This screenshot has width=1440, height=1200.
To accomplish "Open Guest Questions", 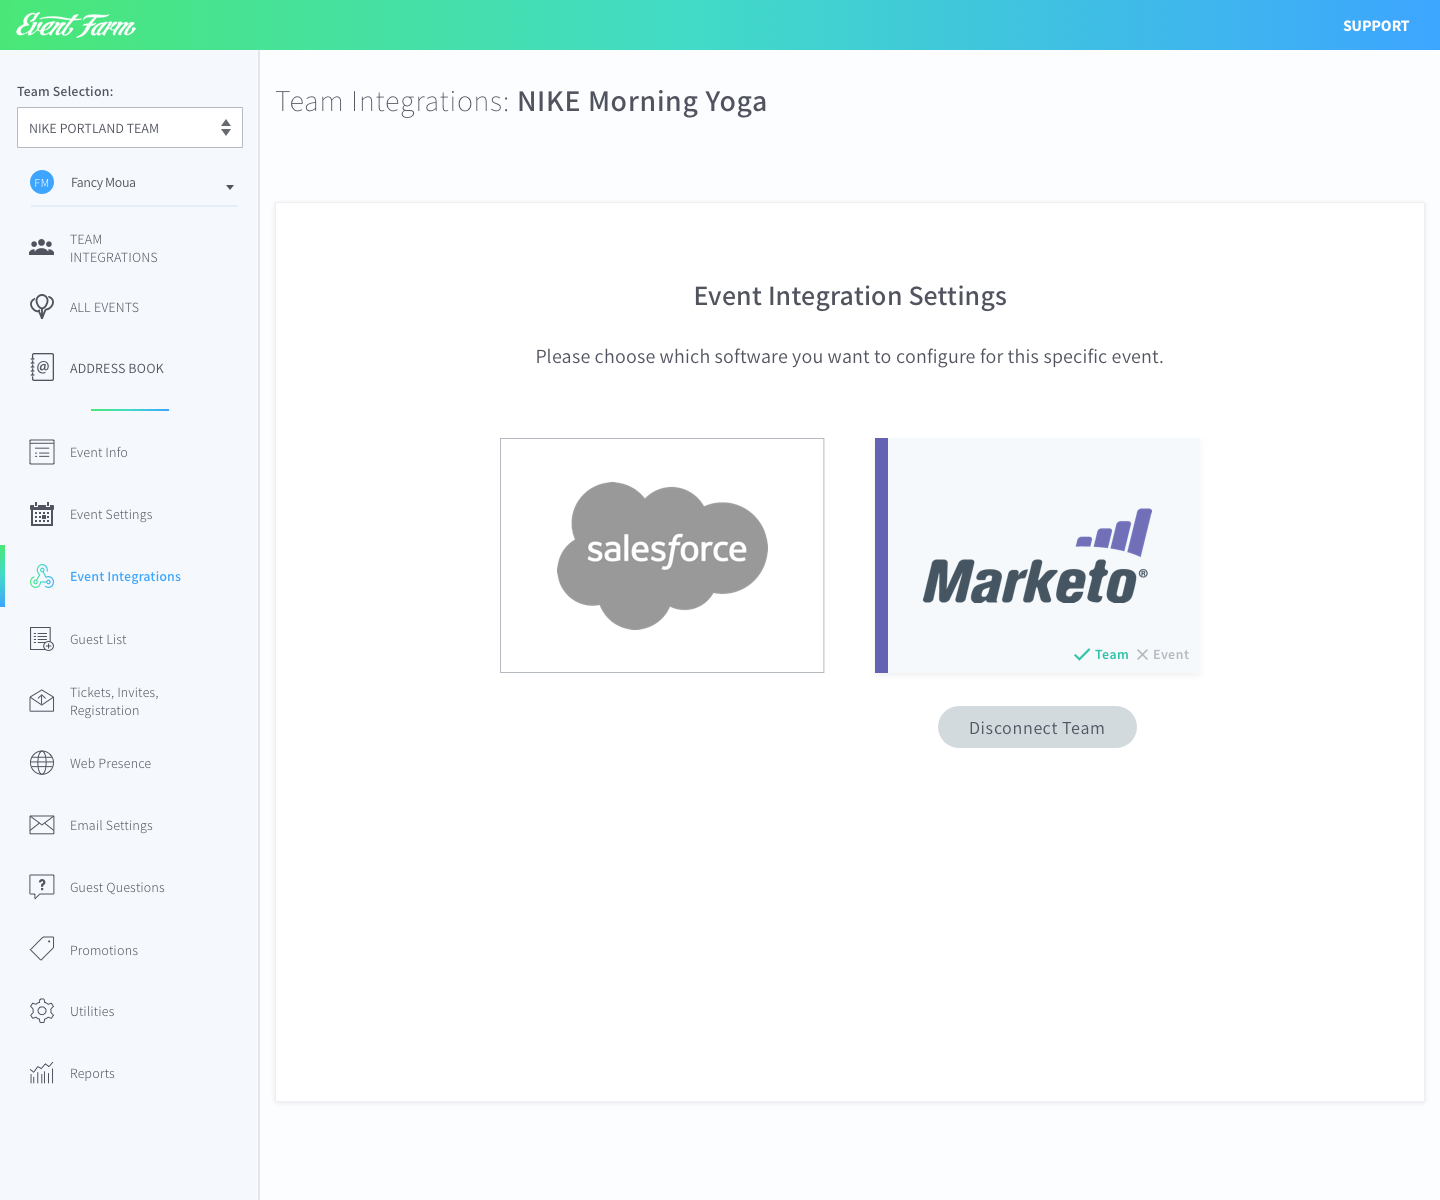I will pos(117,887).
